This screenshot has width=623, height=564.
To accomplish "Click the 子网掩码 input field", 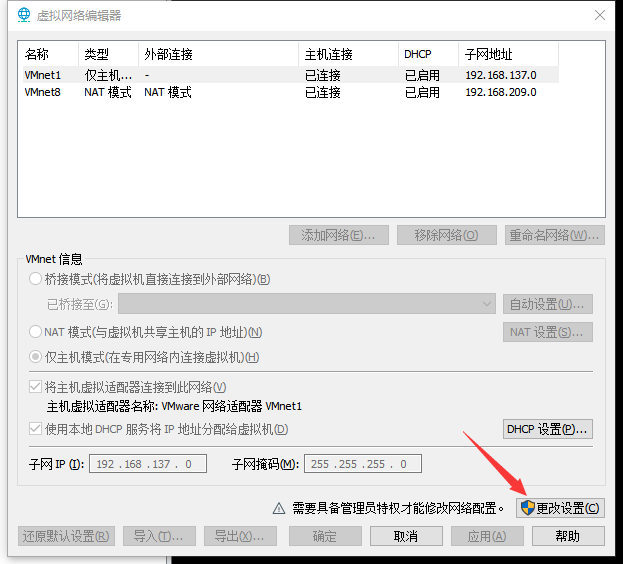I will point(363,464).
